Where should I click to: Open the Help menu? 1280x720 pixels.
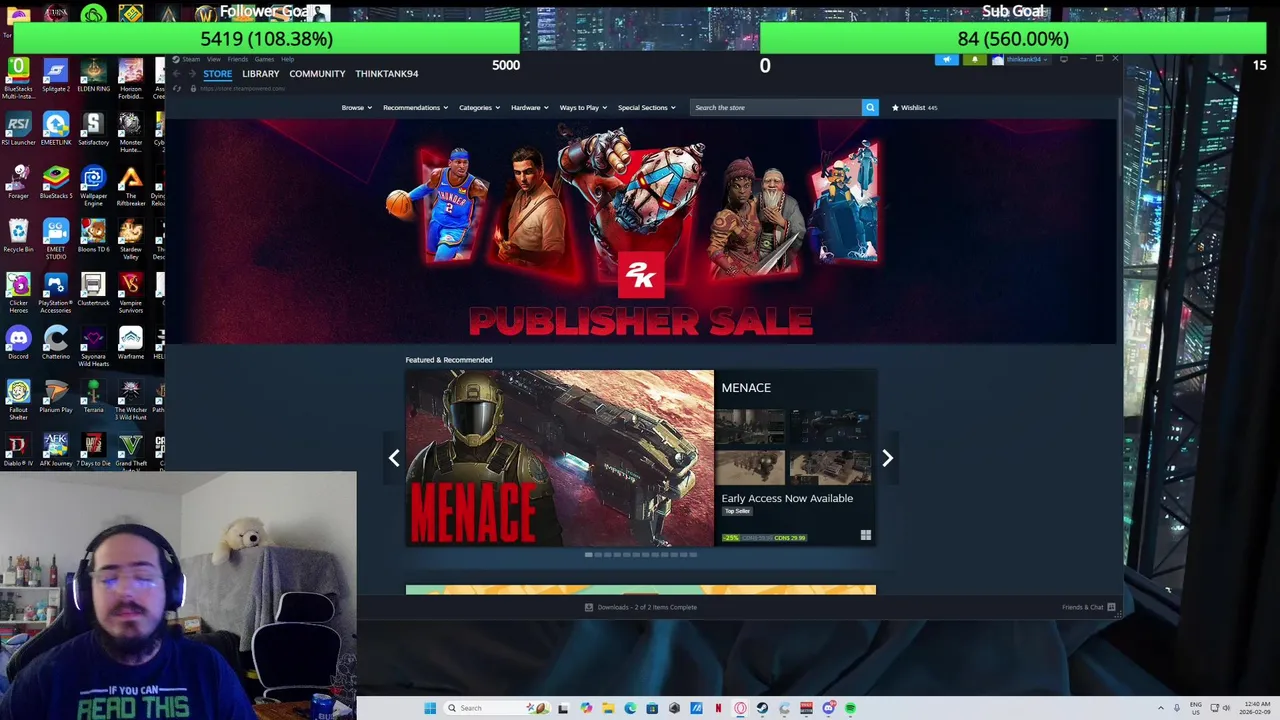(x=287, y=59)
